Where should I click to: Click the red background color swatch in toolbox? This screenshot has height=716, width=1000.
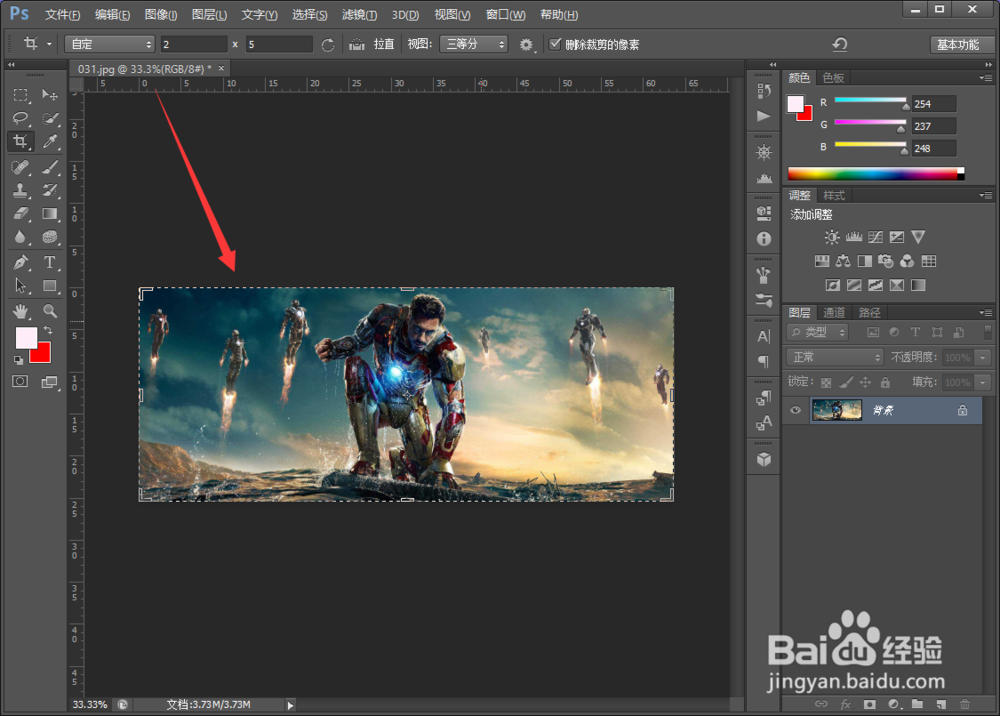coord(42,354)
